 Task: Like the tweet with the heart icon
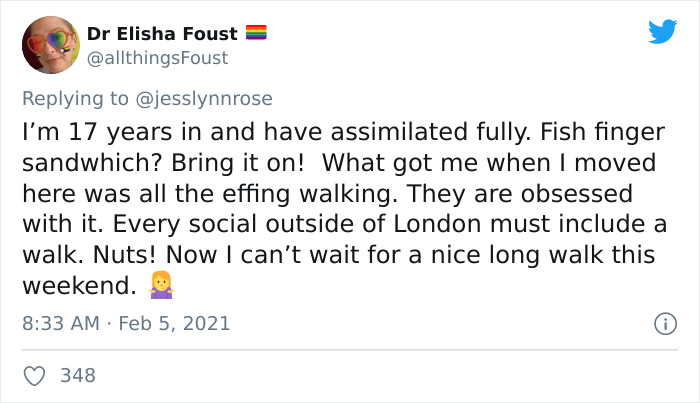click(34, 376)
